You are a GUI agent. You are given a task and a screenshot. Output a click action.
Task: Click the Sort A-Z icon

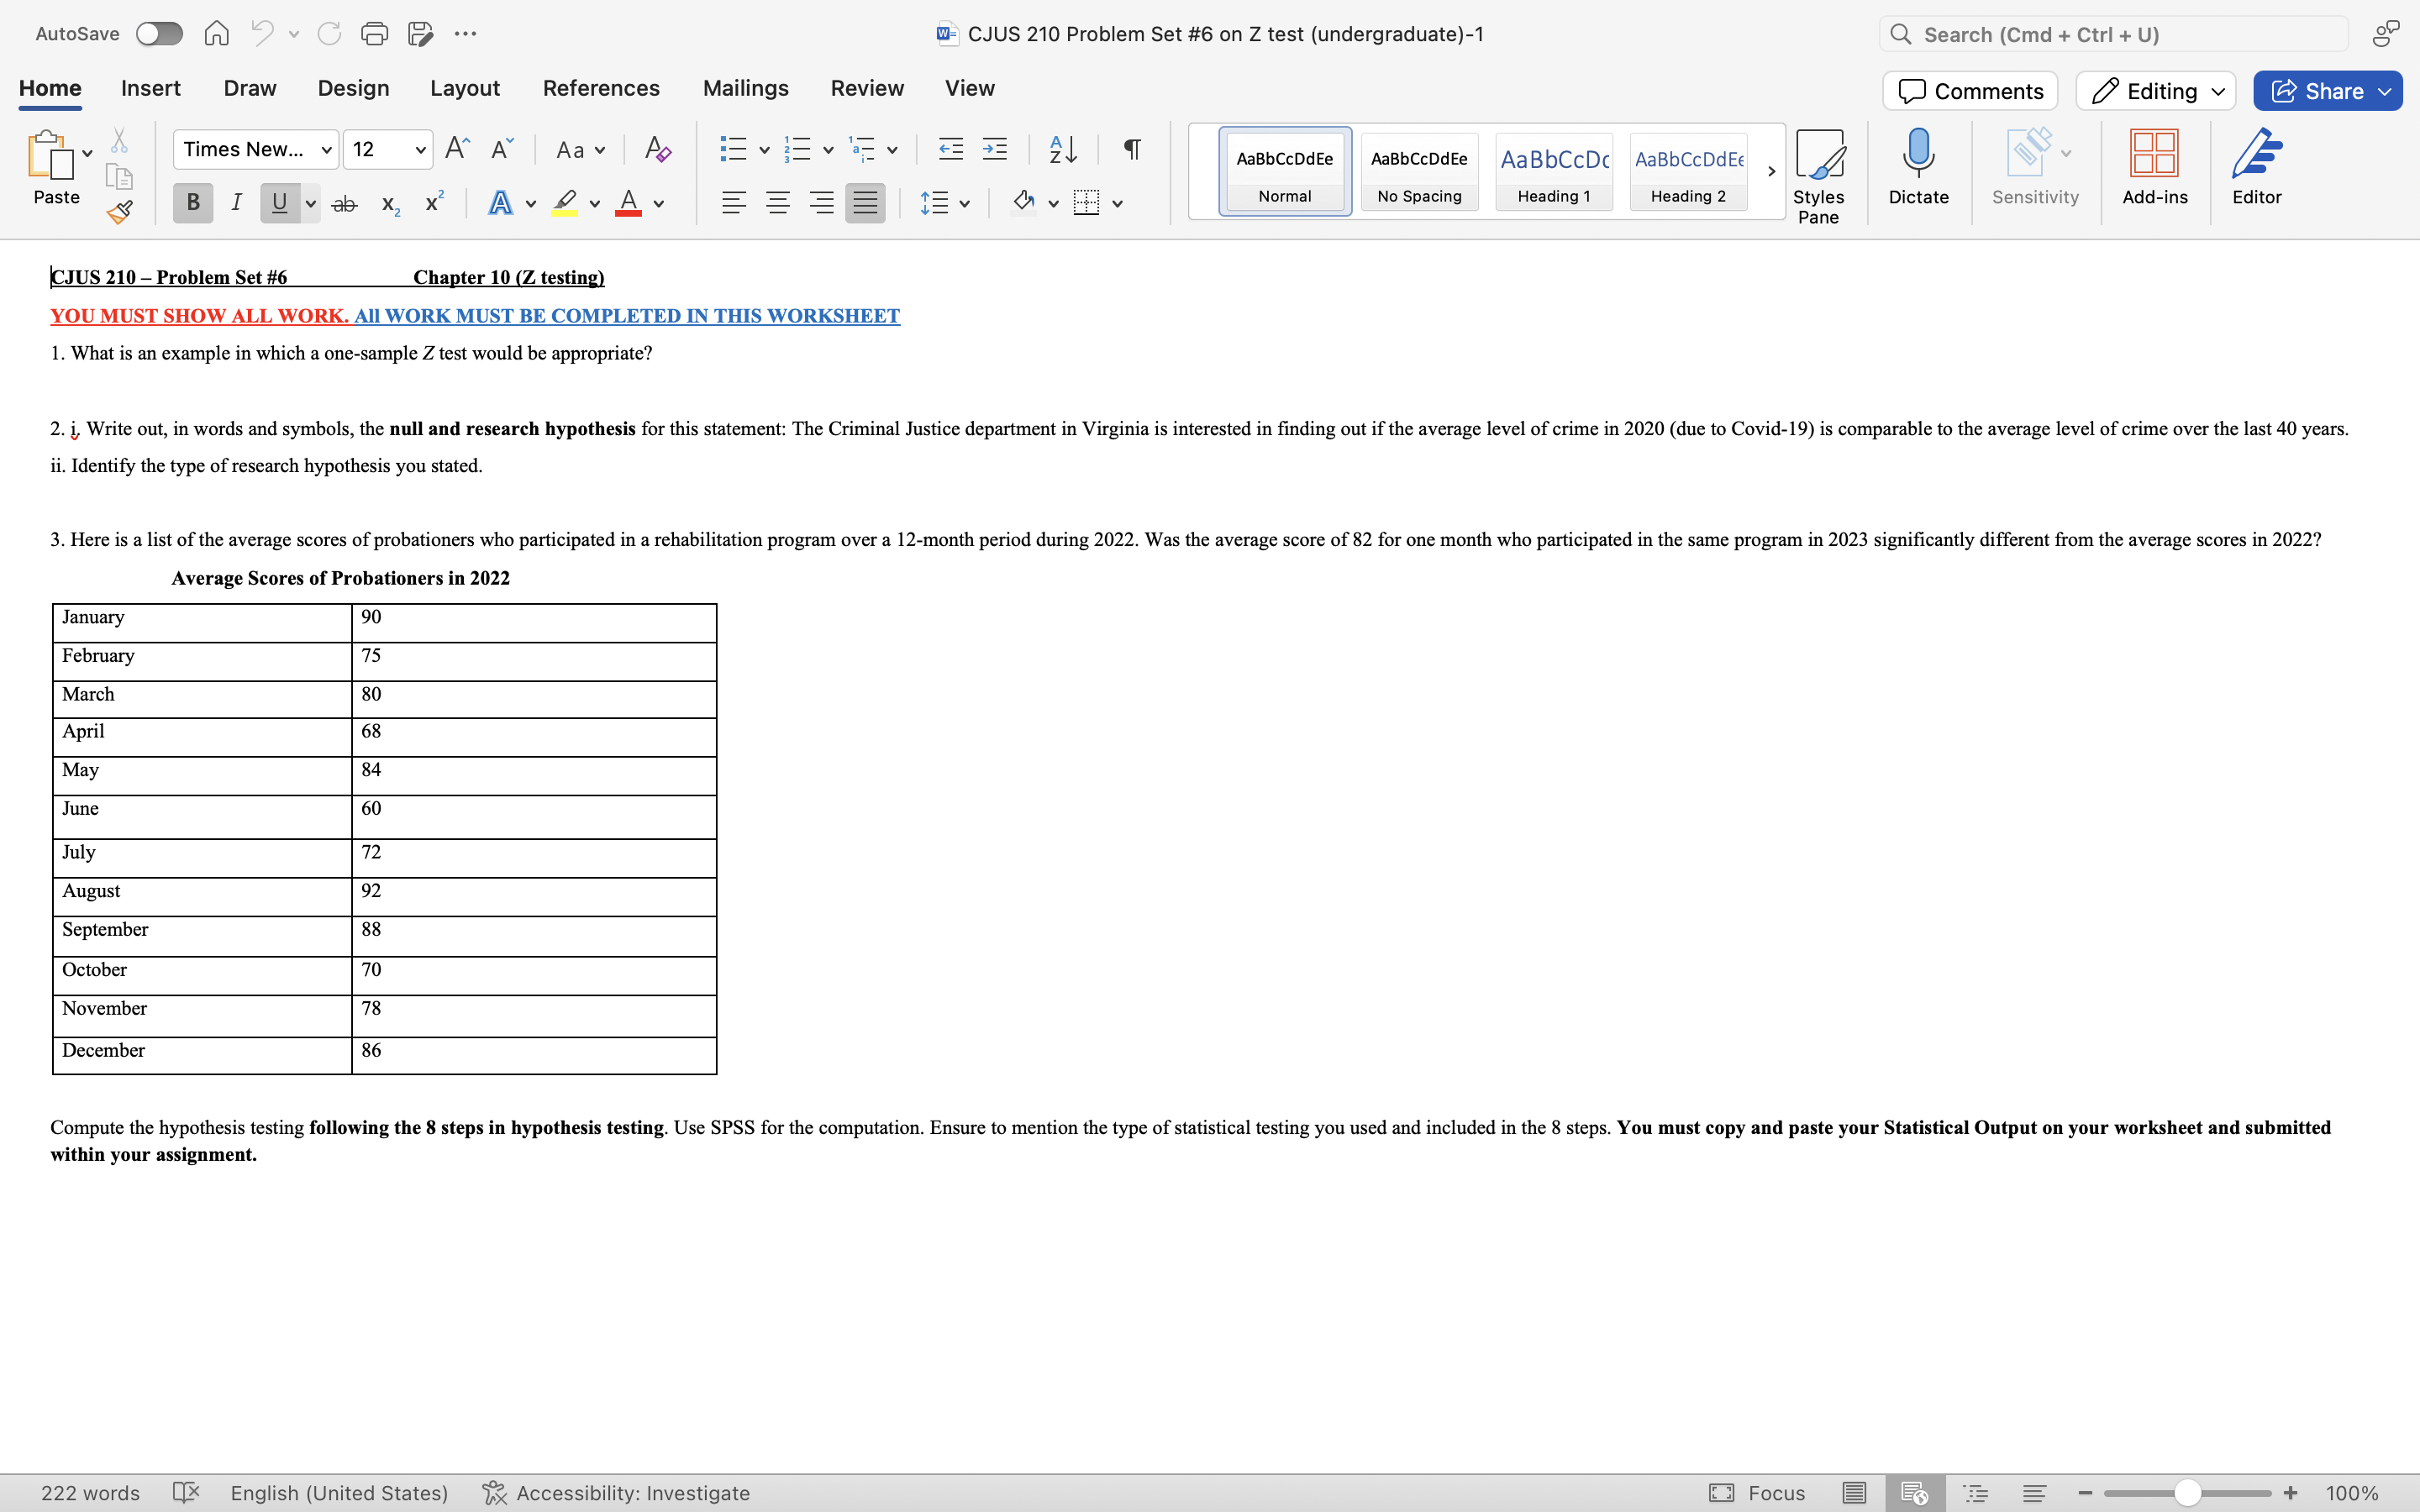coord(1063,150)
